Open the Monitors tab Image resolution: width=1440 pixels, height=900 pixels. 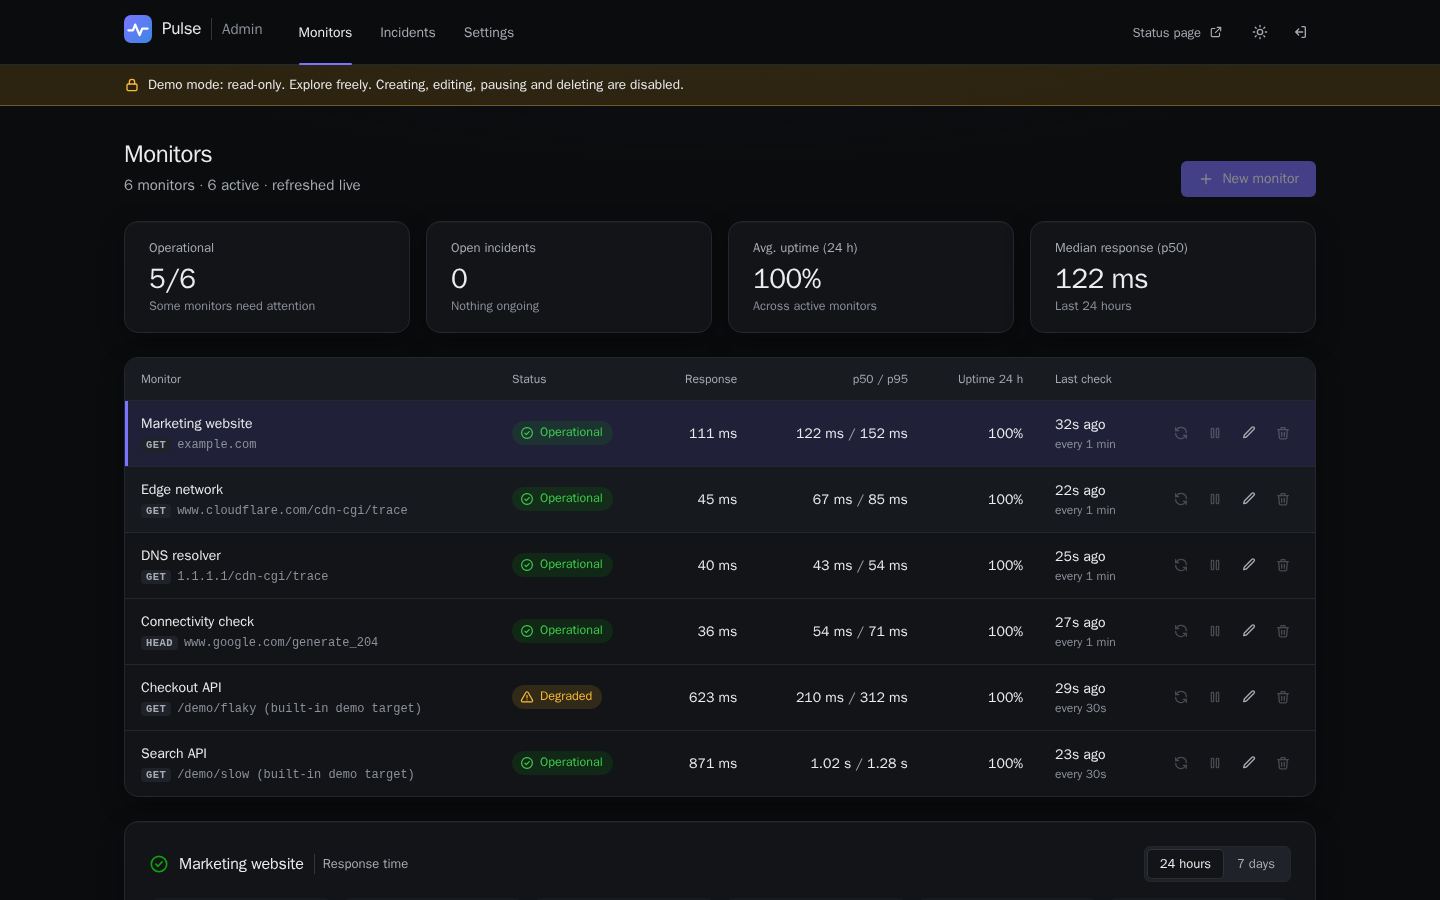pos(325,32)
